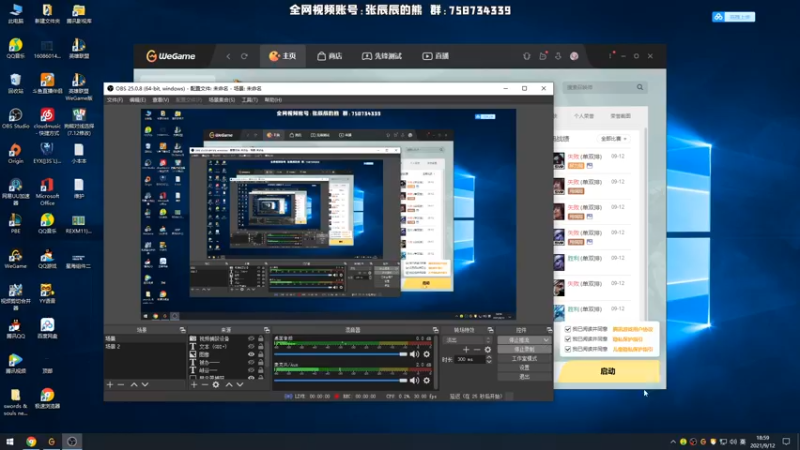This screenshot has height=450, width=800.
Task: Launch Chrome from the taskbar
Action: click(31, 442)
